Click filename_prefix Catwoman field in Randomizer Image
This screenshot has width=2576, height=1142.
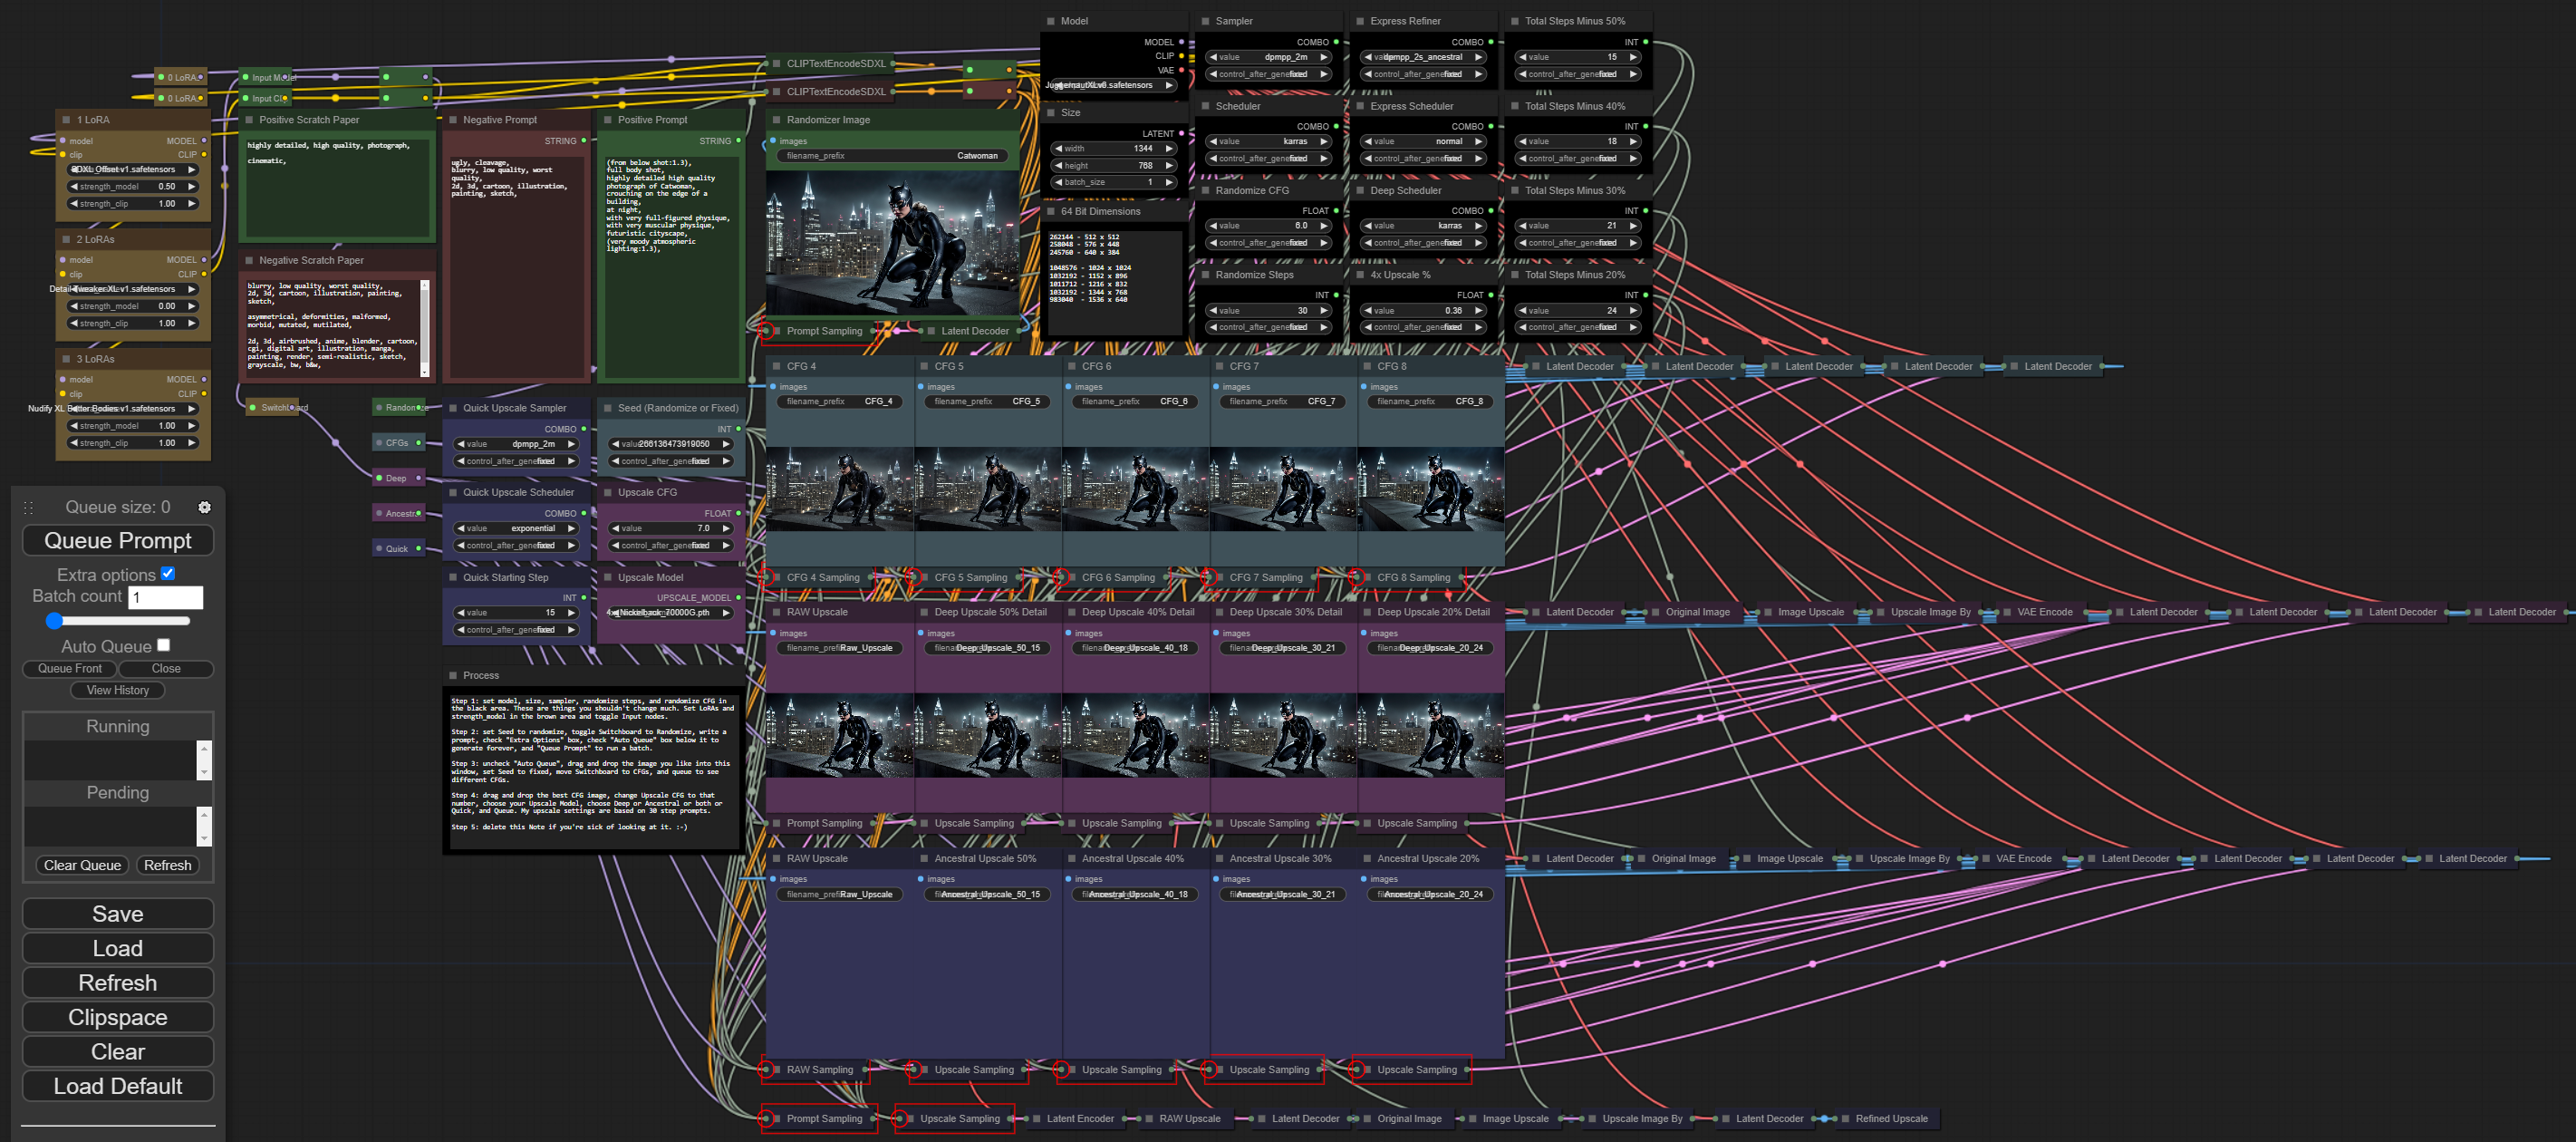892,156
